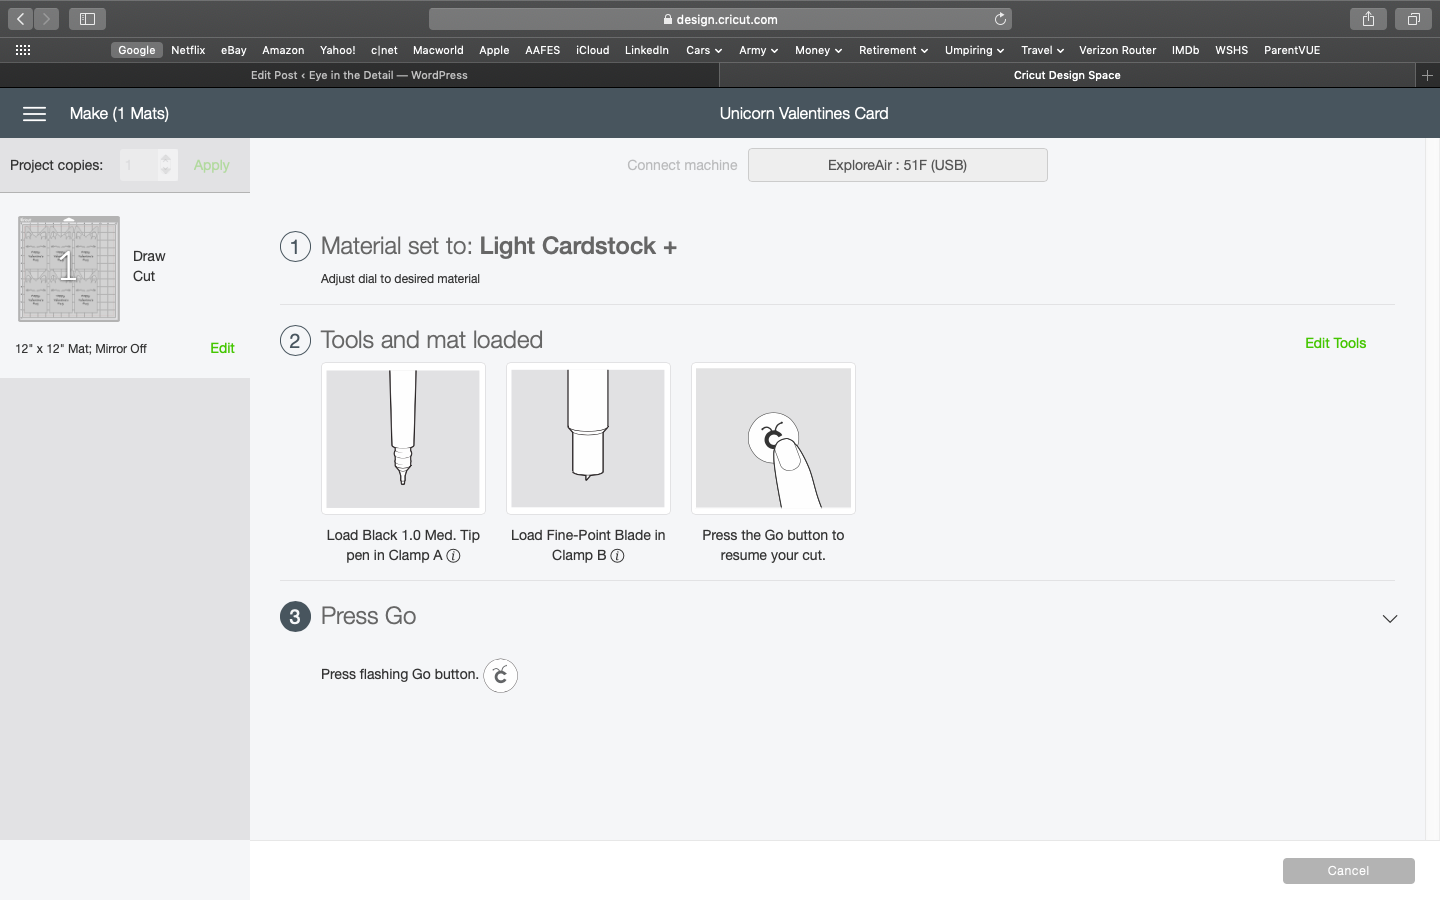The height and width of the screenshot is (900, 1440).
Task: Click Safari's reload page icon
Action: point(1000,19)
